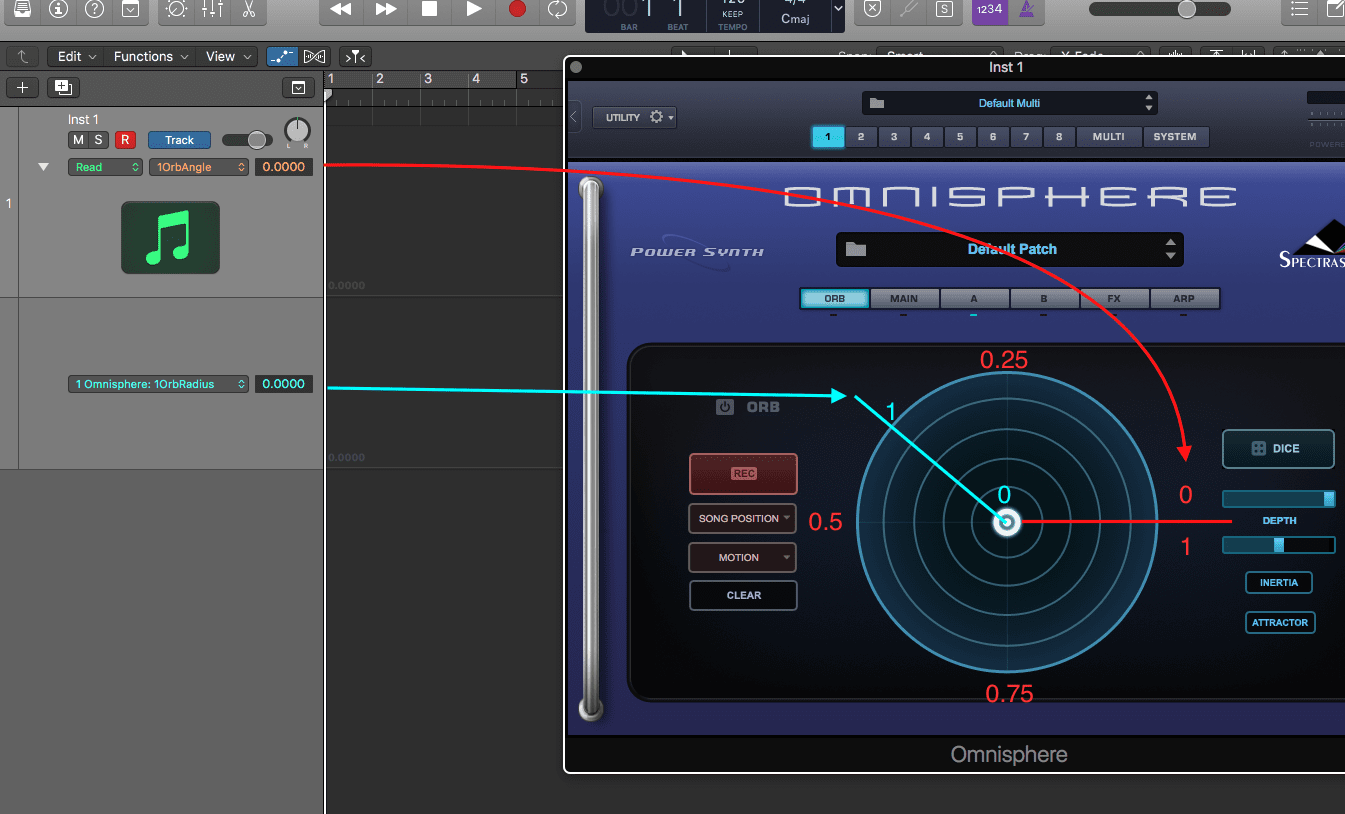The height and width of the screenshot is (814, 1345).
Task: Adjust the master volume slider
Action: [x=1160, y=9]
